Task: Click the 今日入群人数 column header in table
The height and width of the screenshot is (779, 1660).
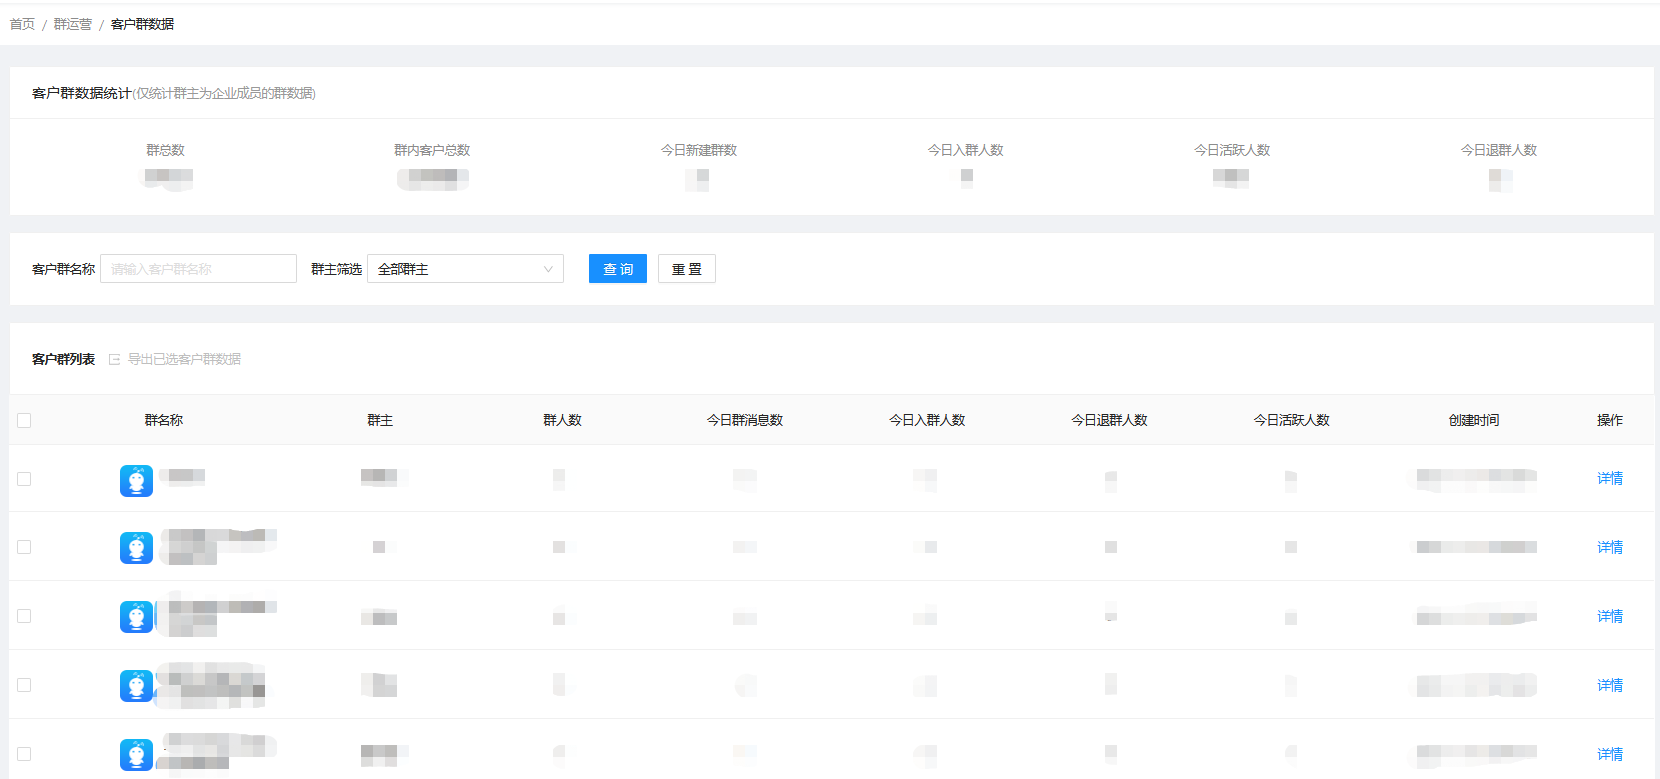Action: [x=927, y=420]
